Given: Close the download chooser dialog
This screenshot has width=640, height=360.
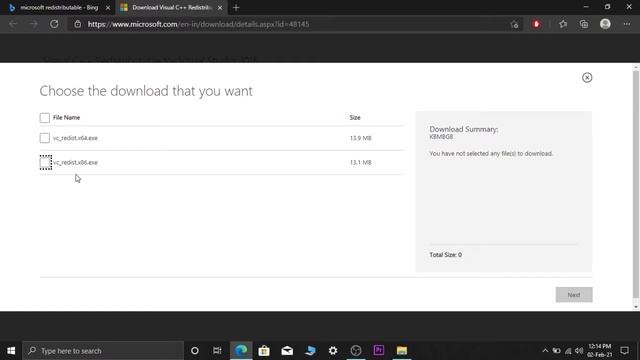Looking at the screenshot, I should pyautogui.click(x=587, y=78).
